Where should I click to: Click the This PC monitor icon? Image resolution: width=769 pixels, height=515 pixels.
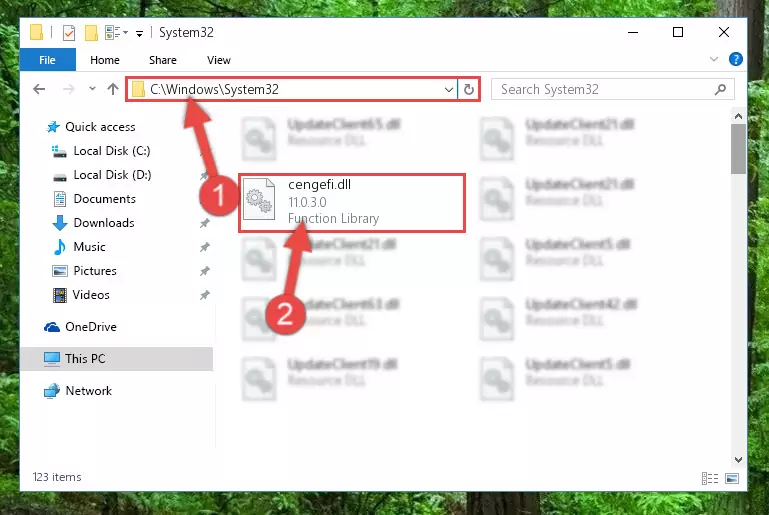click(52, 359)
